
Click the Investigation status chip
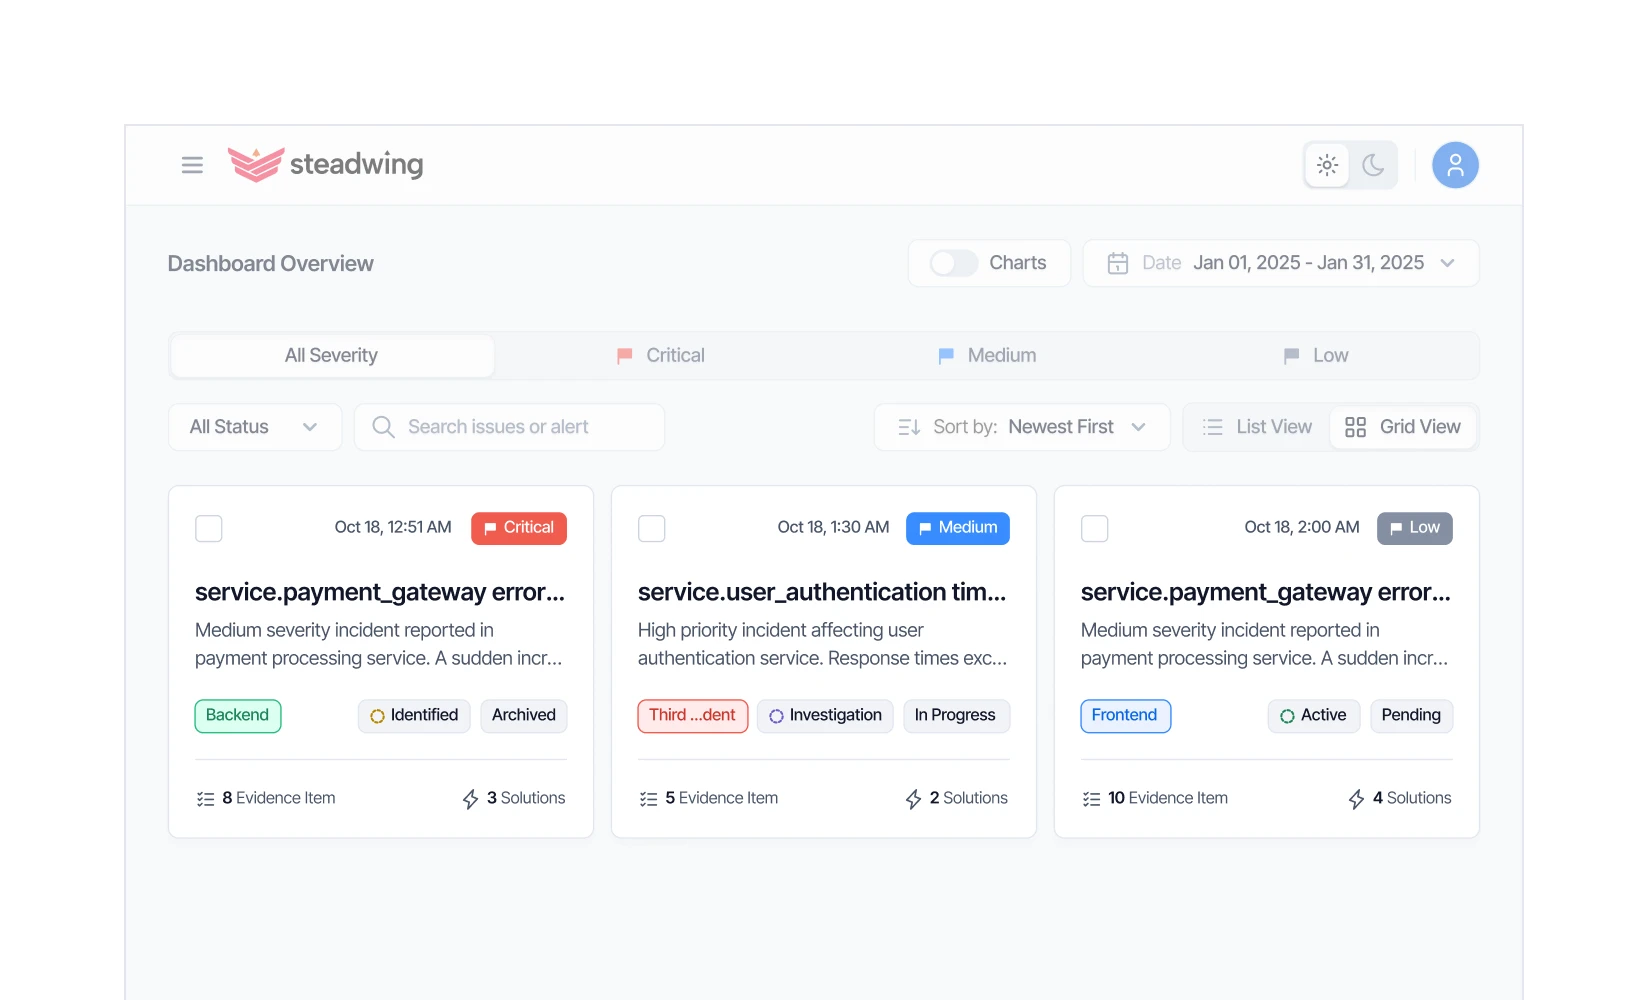coord(825,716)
